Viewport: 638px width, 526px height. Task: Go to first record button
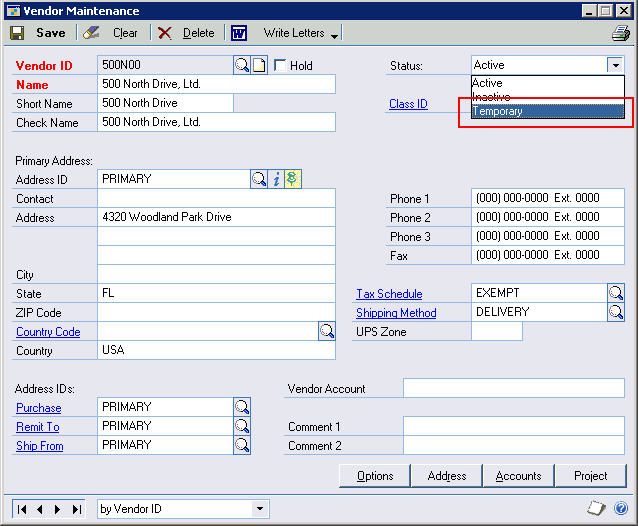pos(22,509)
